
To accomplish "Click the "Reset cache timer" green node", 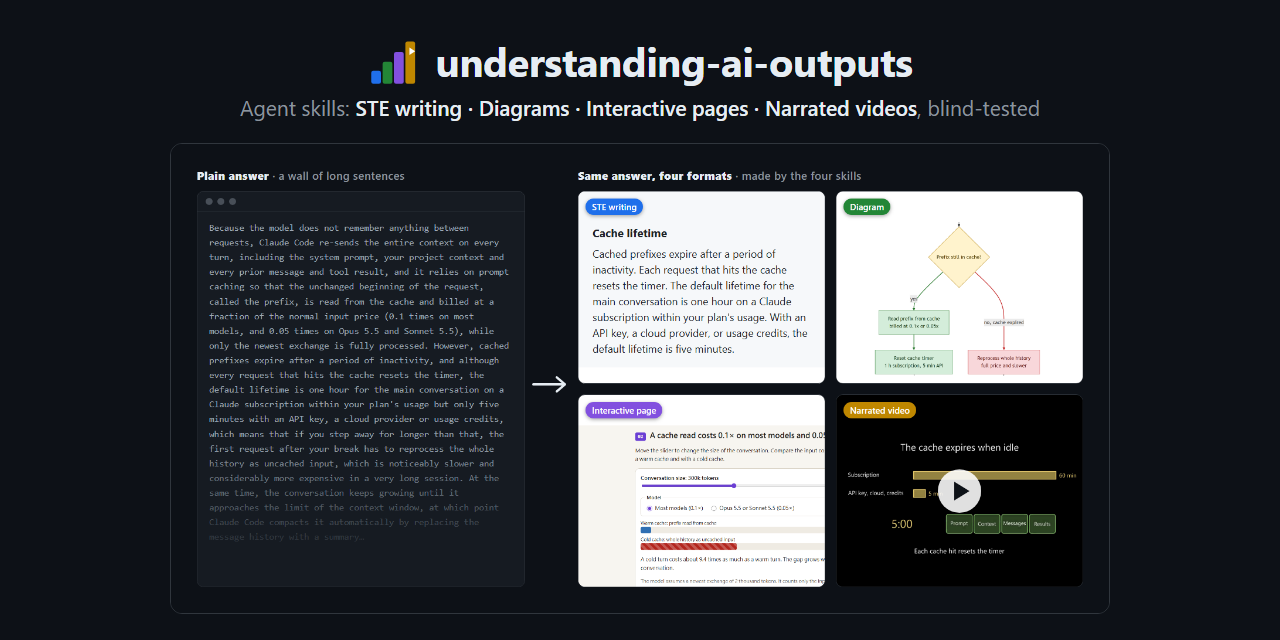I will point(914,362).
